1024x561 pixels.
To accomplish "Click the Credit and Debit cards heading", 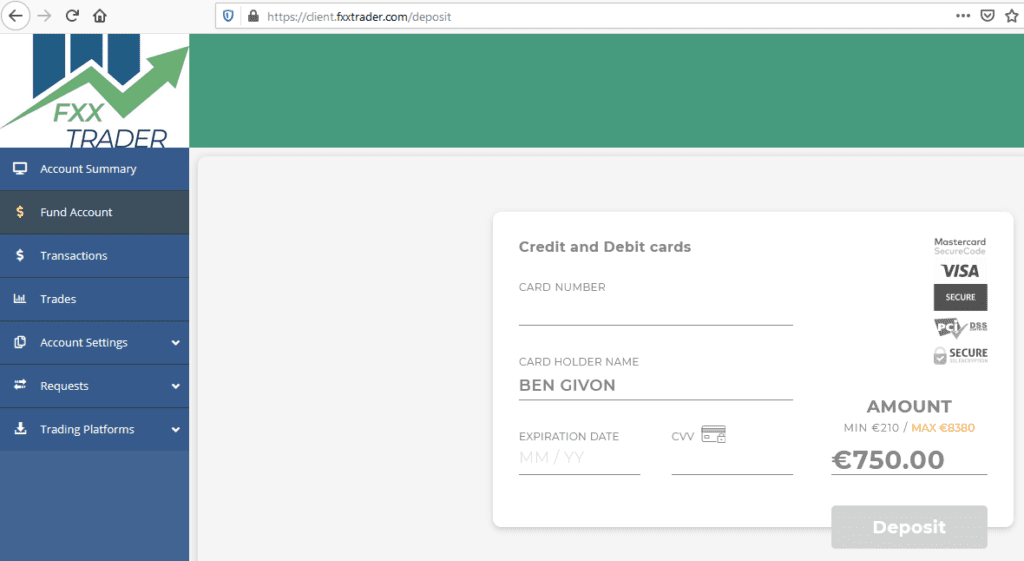I will (605, 247).
